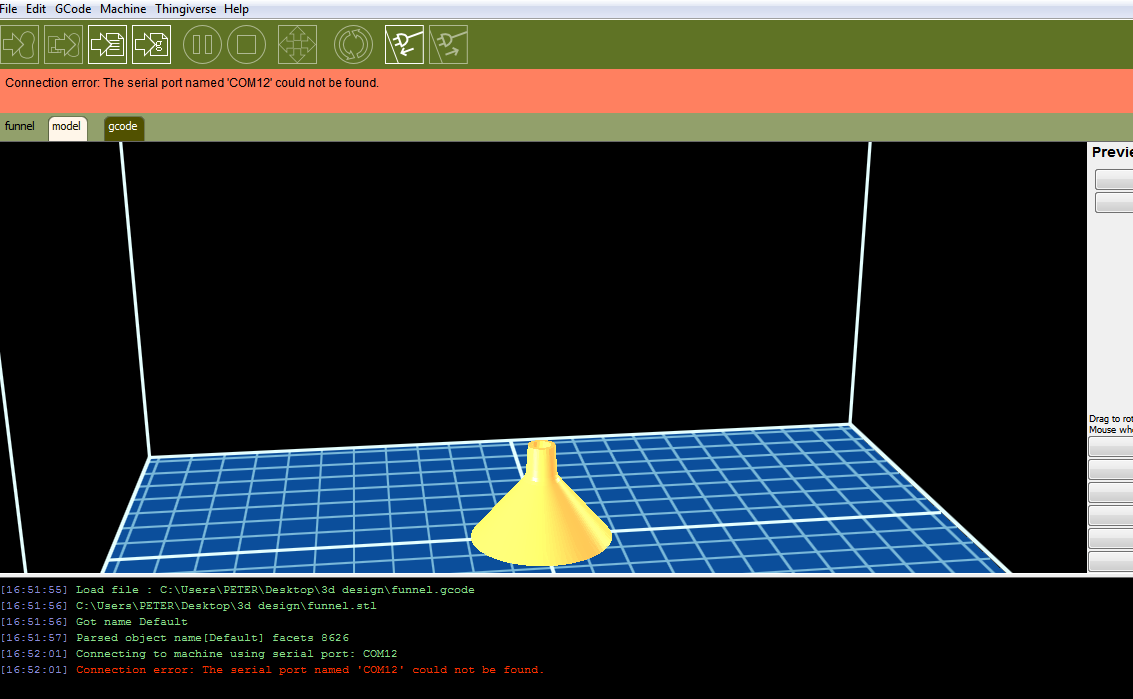The width and height of the screenshot is (1133, 699).
Task: Click the arrow-into-'g'-document generate GCode icon
Action: click(x=152, y=45)
